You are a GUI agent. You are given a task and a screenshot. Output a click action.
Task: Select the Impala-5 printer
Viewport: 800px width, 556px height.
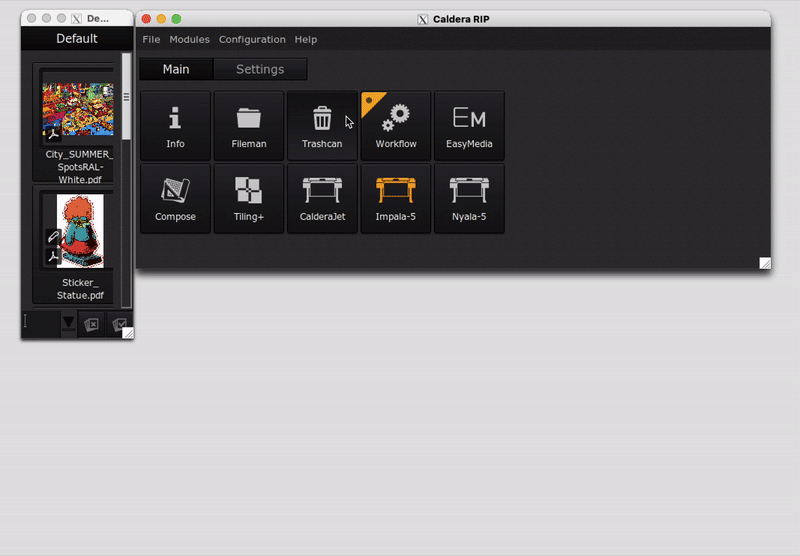396,199
